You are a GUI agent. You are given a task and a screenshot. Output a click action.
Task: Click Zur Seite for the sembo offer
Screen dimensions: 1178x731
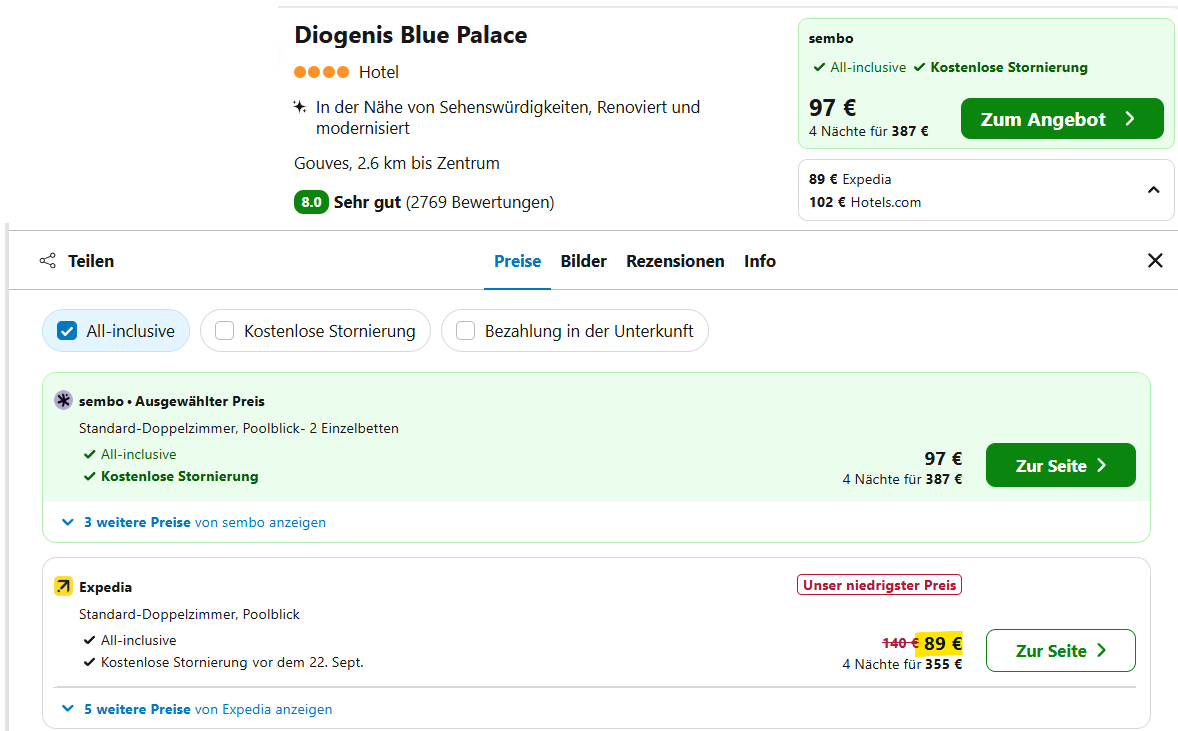(1060, 465)
